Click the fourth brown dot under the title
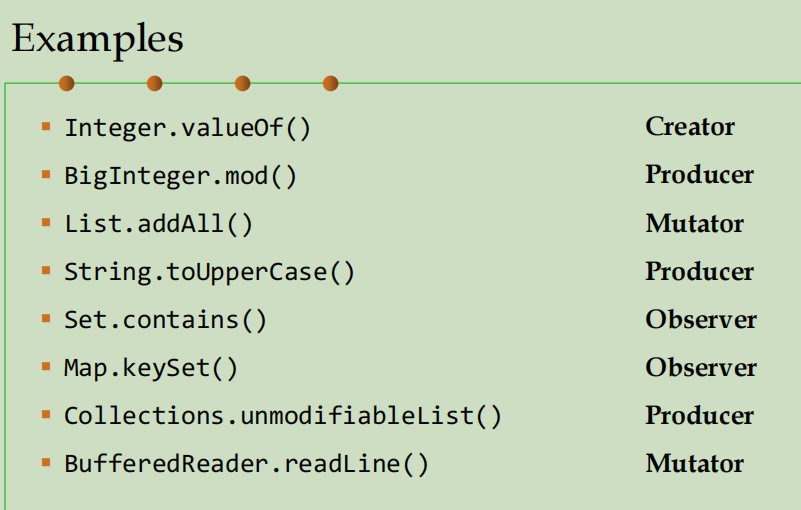801x510 pixels. (x=330, y=83)
